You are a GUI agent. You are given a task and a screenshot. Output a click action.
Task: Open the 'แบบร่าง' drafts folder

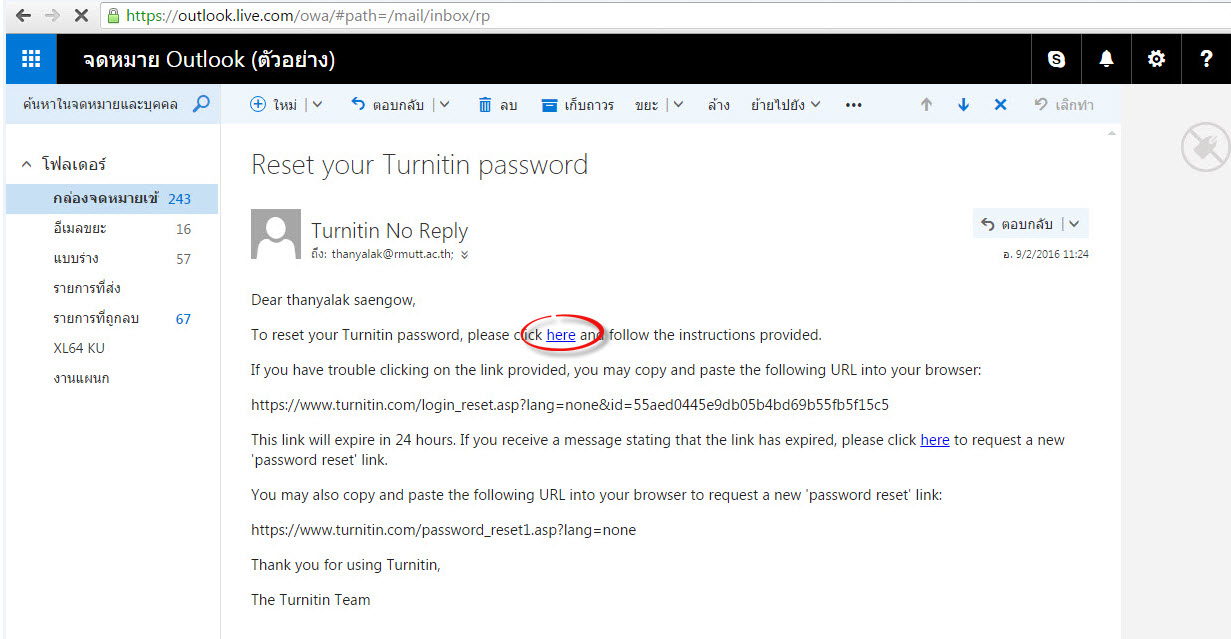112,258
